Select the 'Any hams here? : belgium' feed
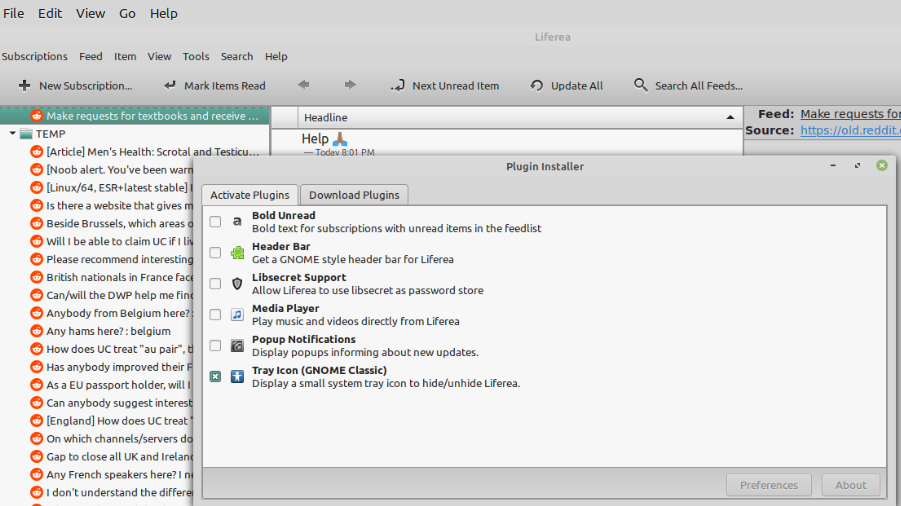This screenshot has width=901, height=506. 108,331
